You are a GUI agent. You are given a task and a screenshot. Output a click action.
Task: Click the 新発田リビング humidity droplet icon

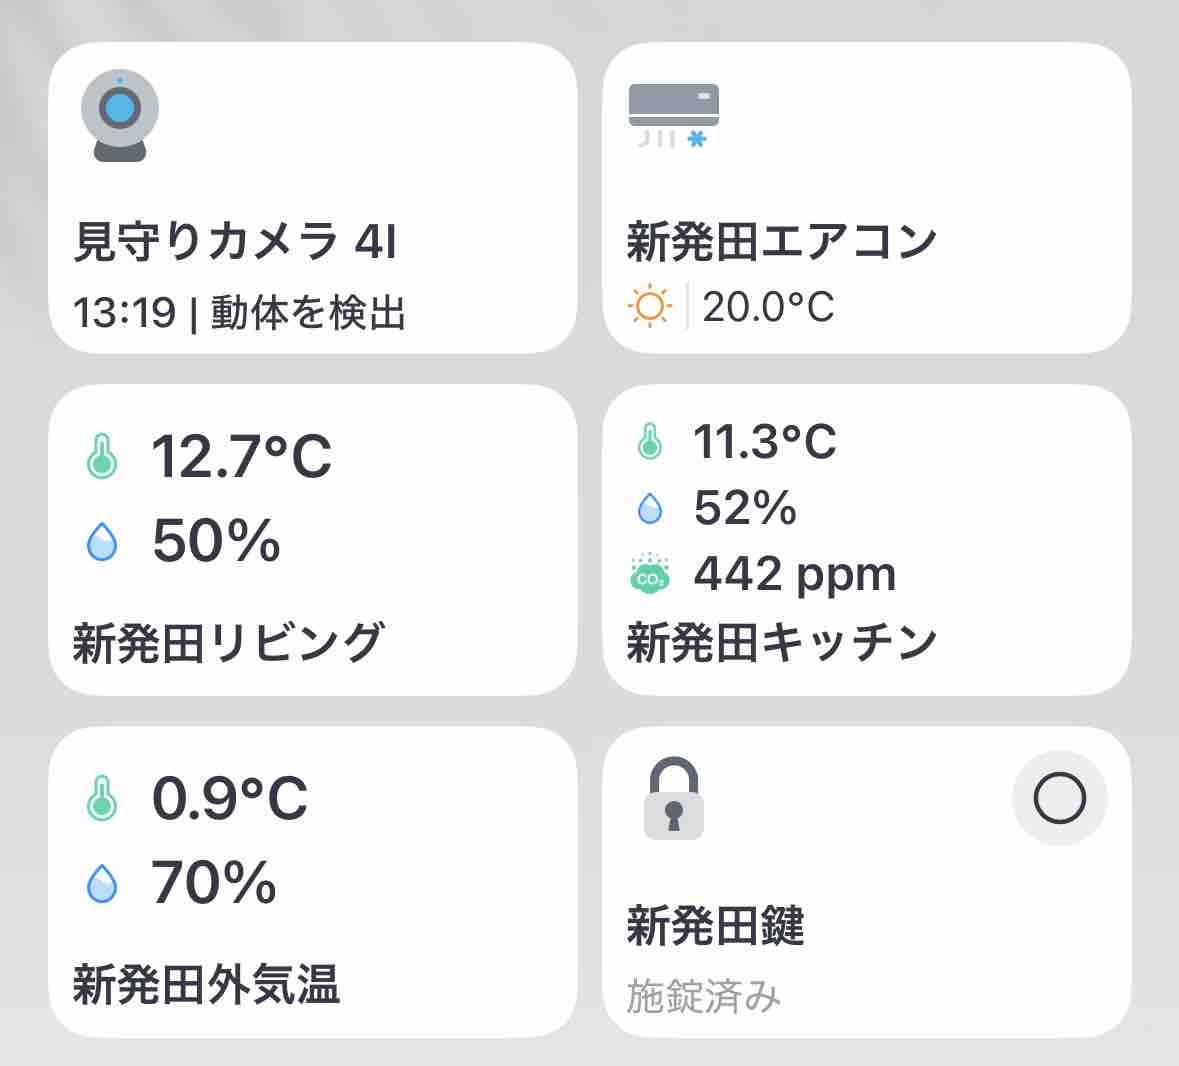(102, 542)
